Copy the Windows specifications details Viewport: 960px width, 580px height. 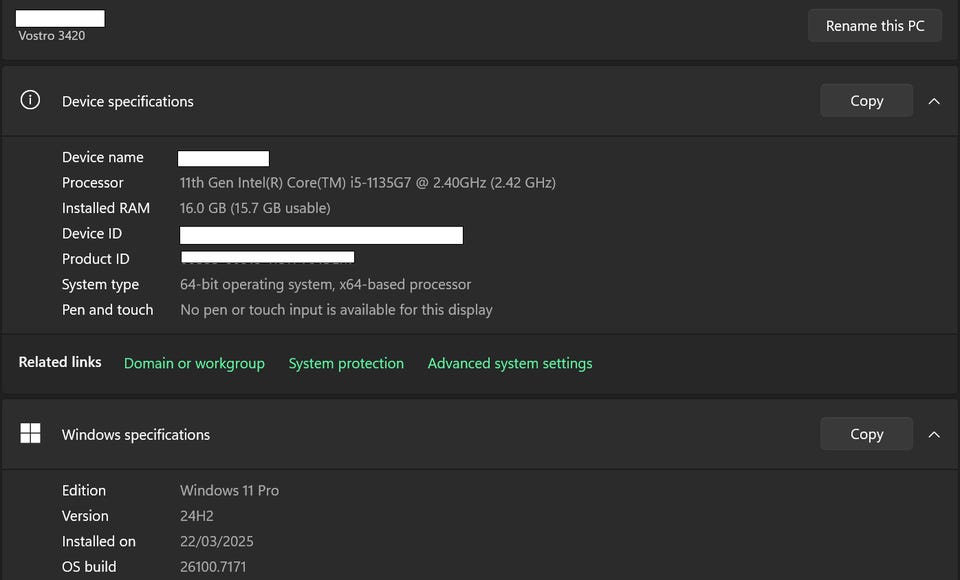[866, 434]
